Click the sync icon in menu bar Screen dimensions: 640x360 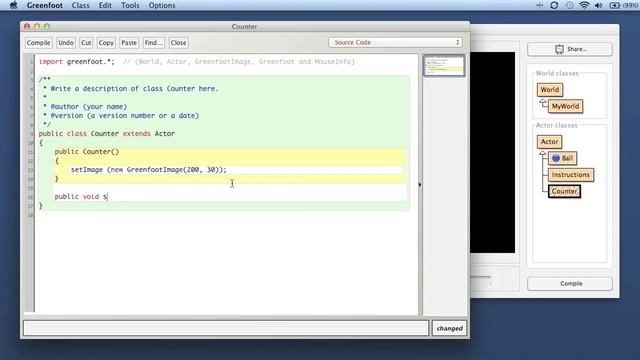pyautogui.click(x=554, y=5)
